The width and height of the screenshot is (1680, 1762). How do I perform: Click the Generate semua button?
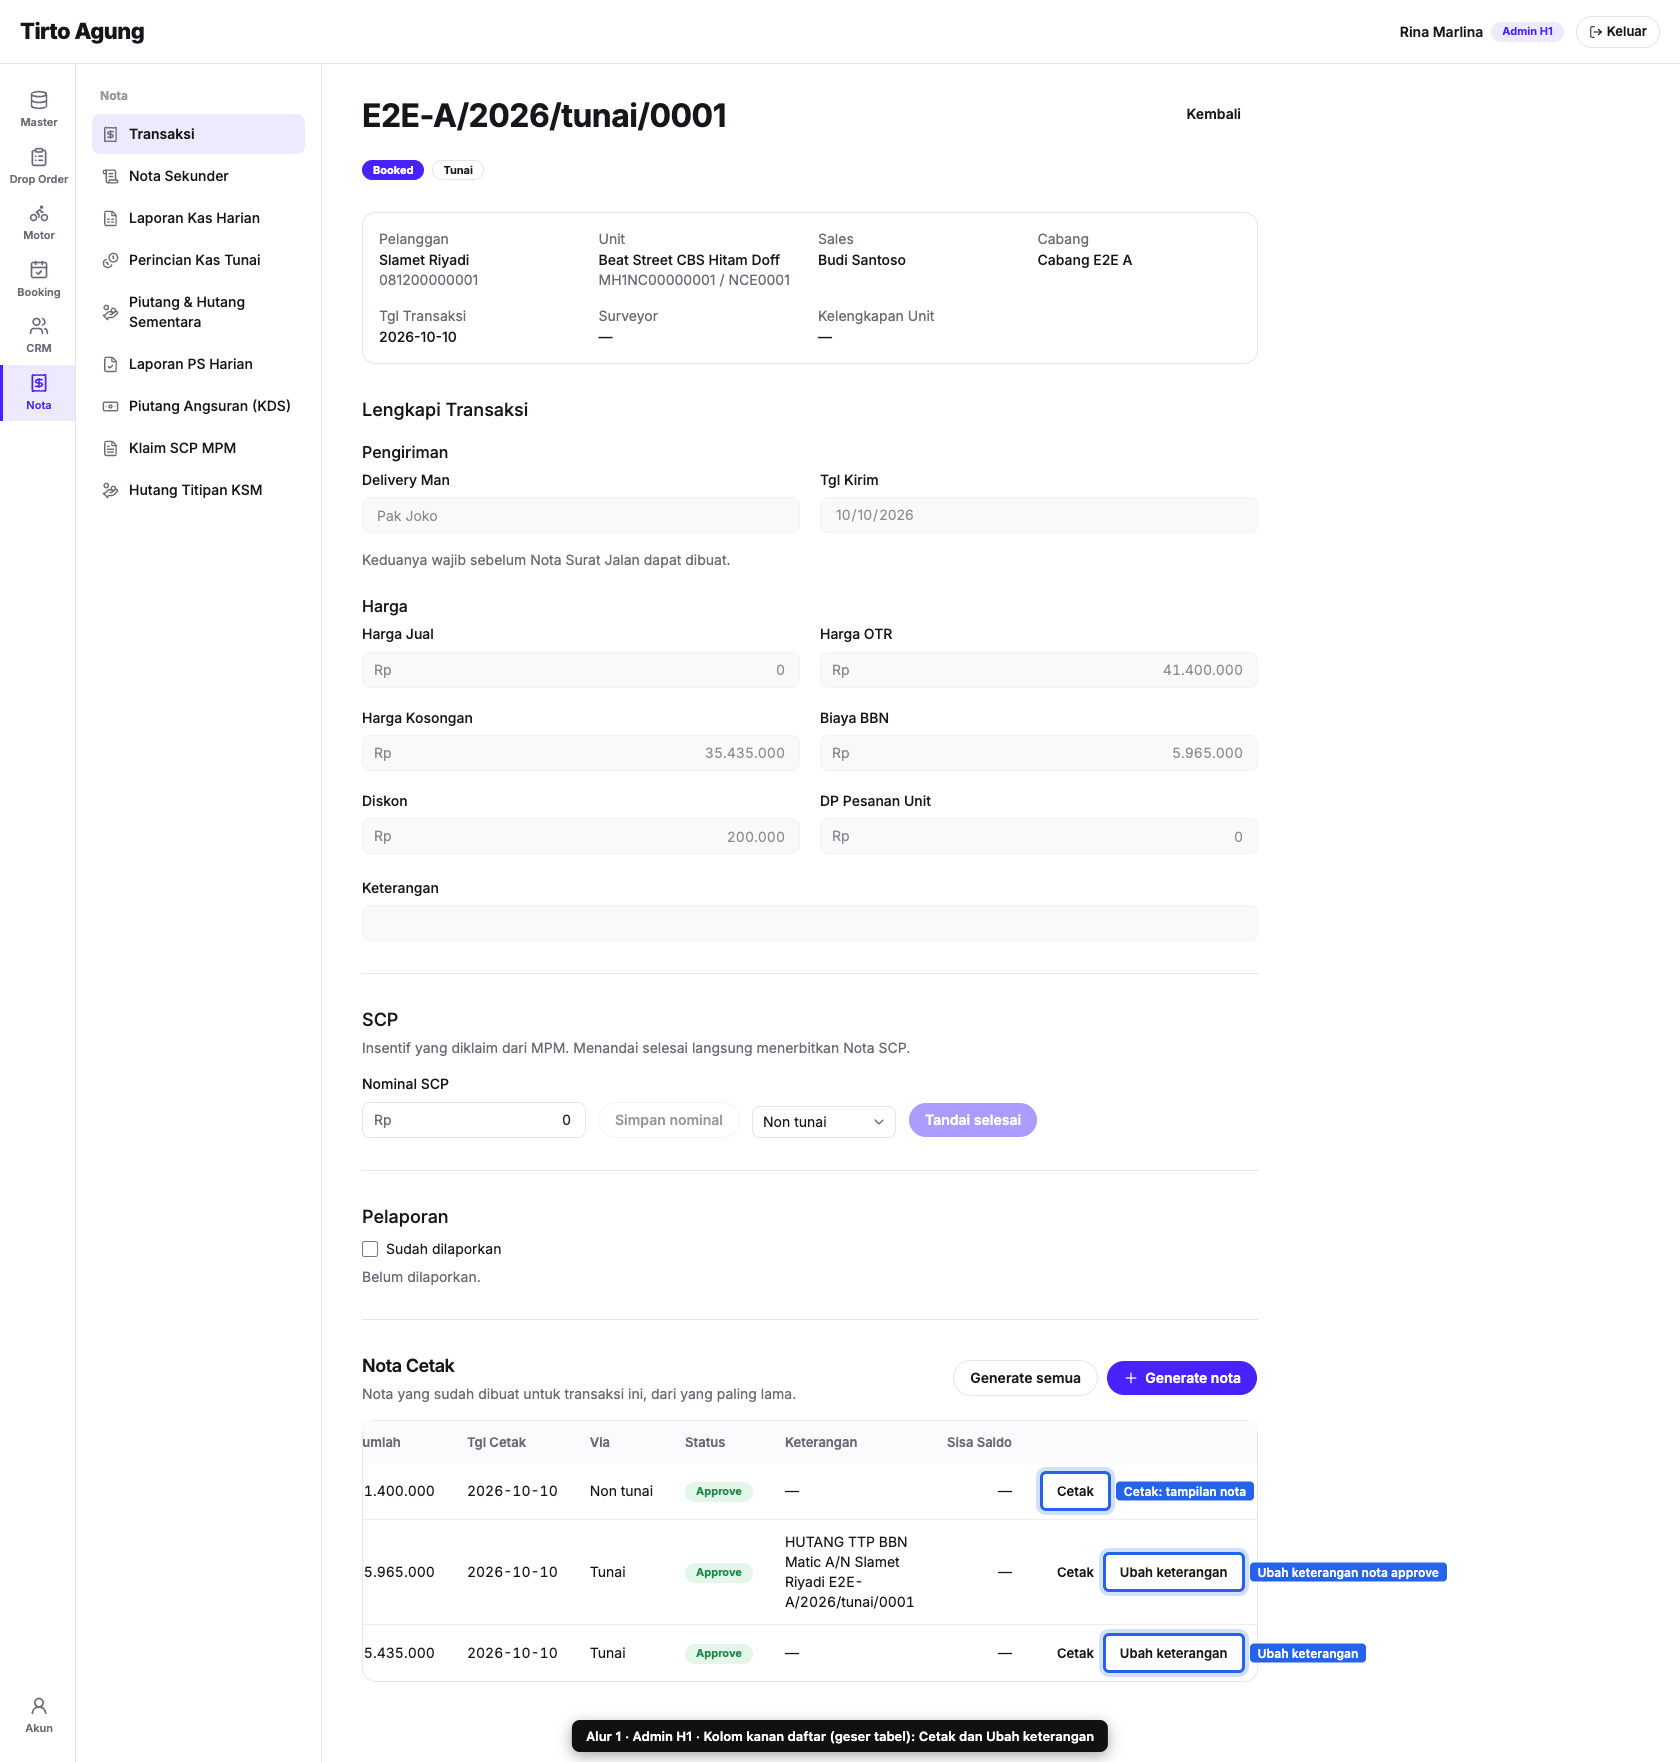pos(1025,1378)
